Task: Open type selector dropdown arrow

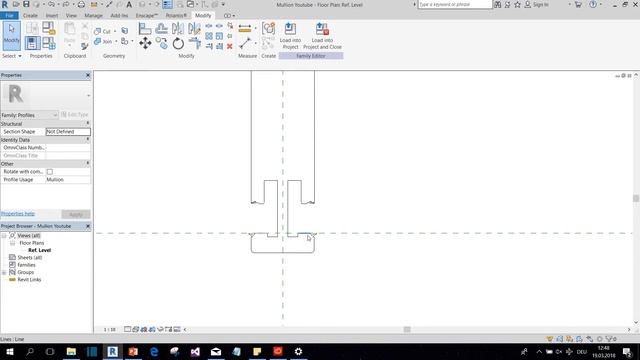Action: tap(89, 96)
